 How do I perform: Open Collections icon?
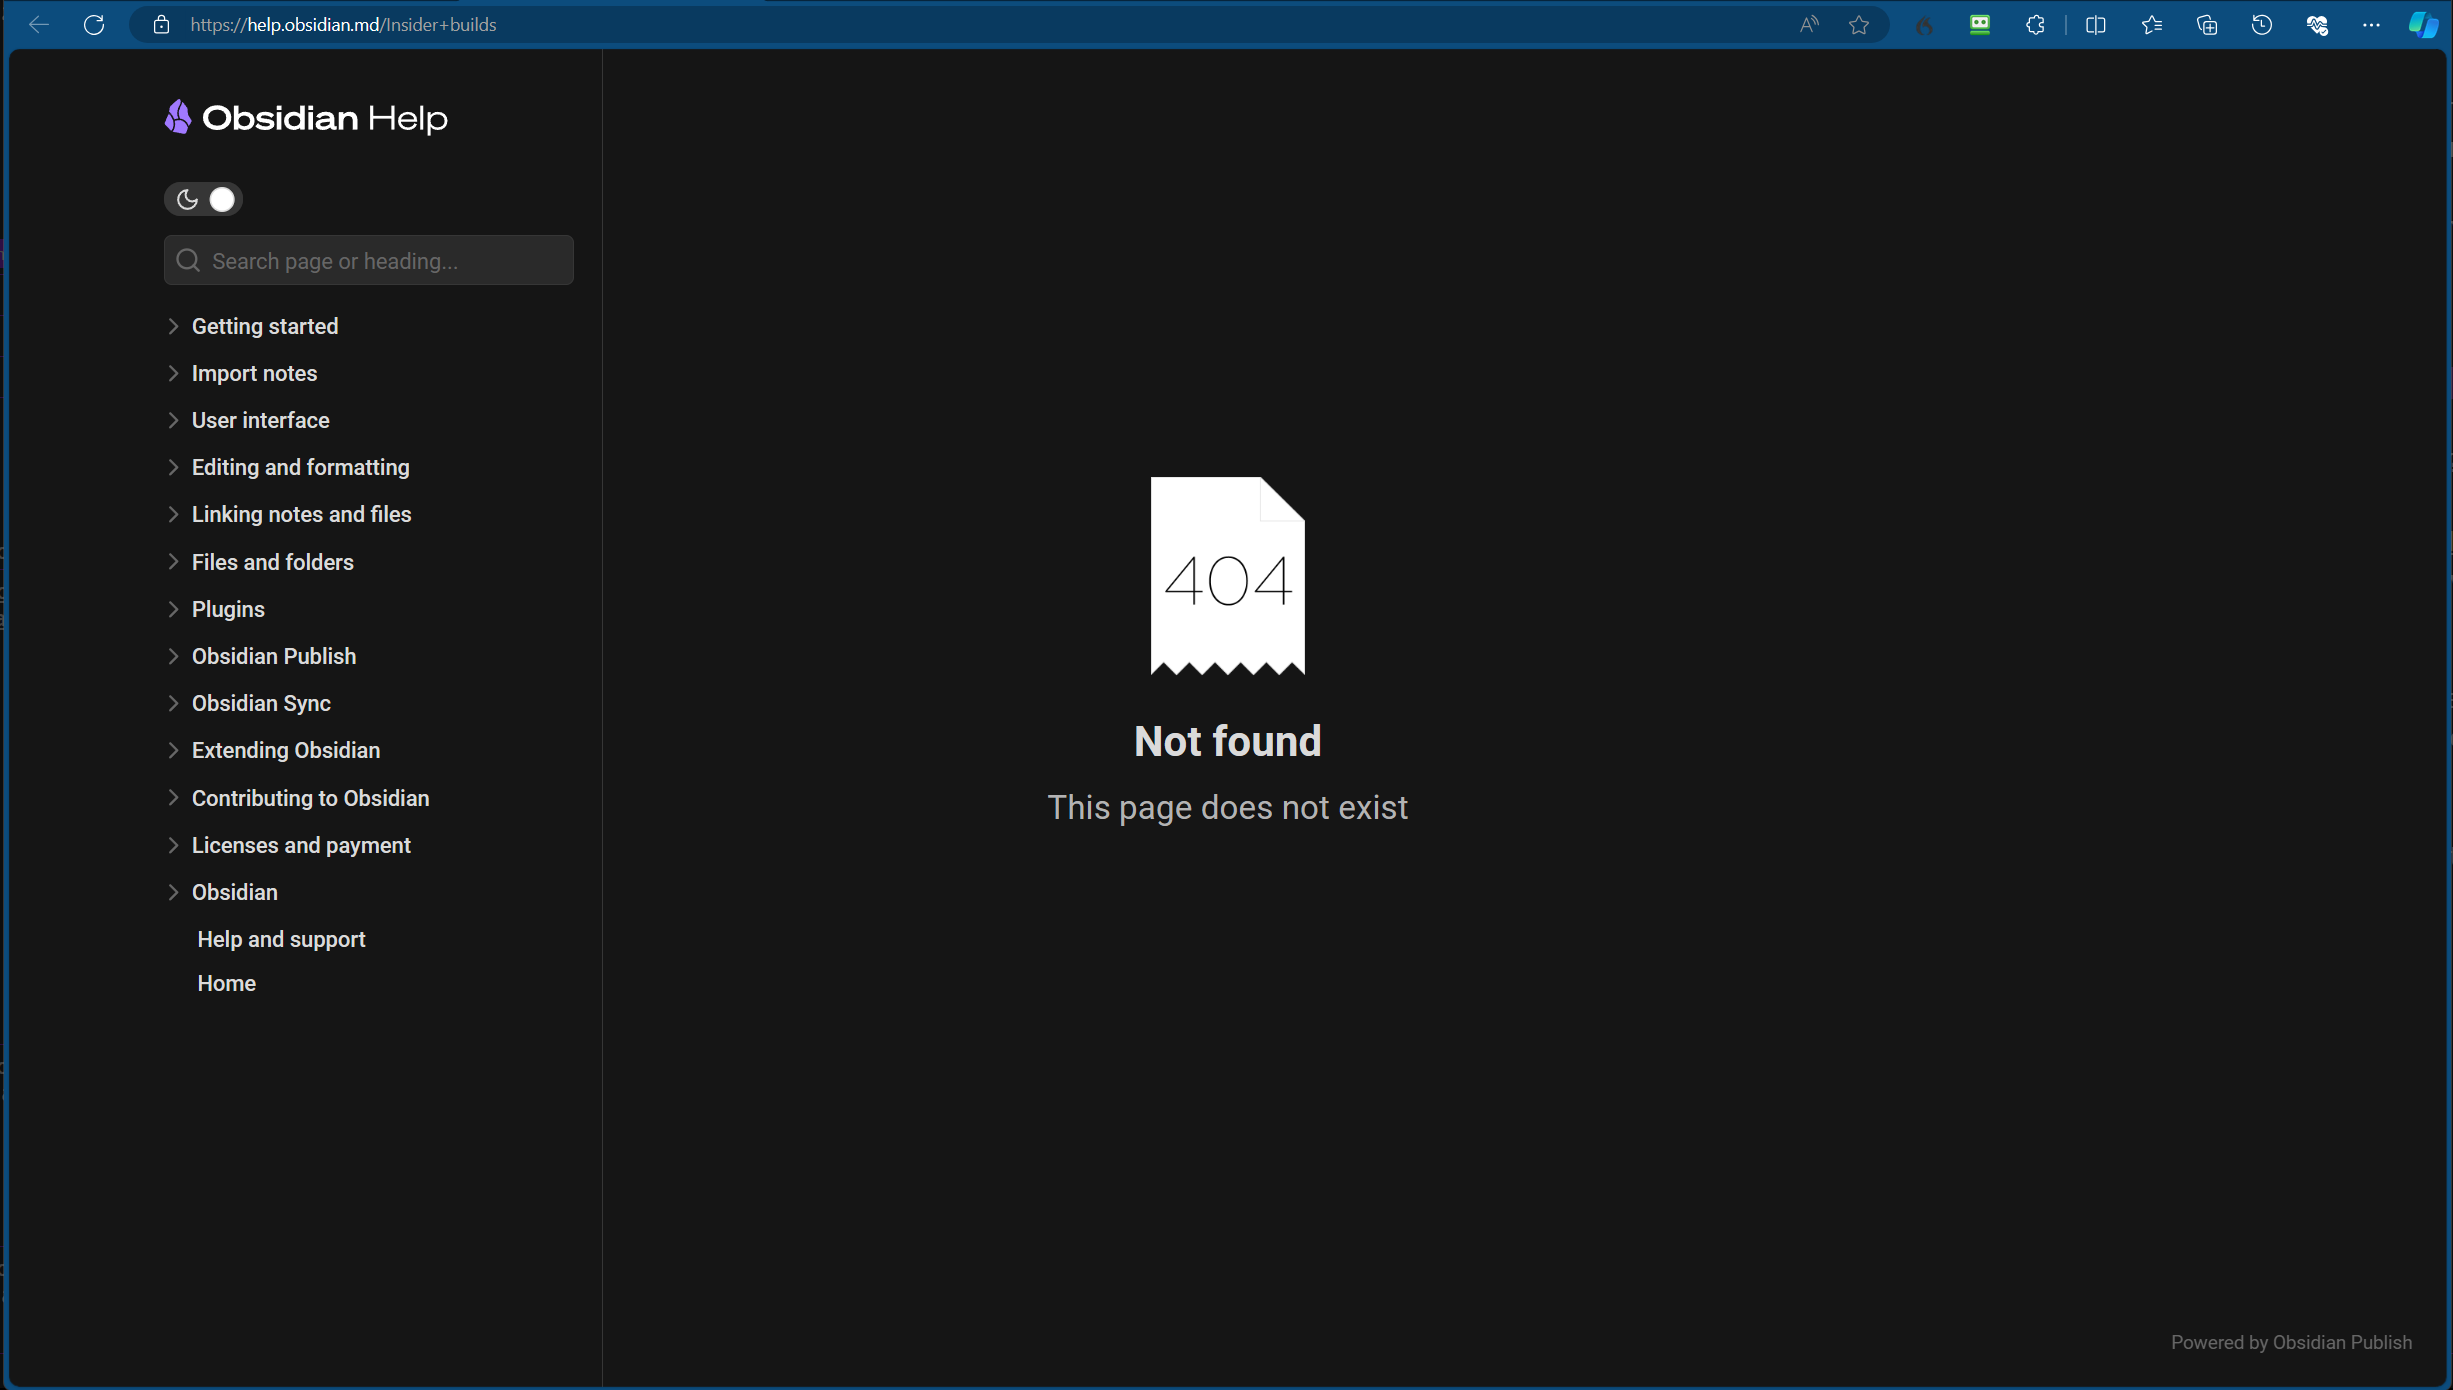[2207, 25]
